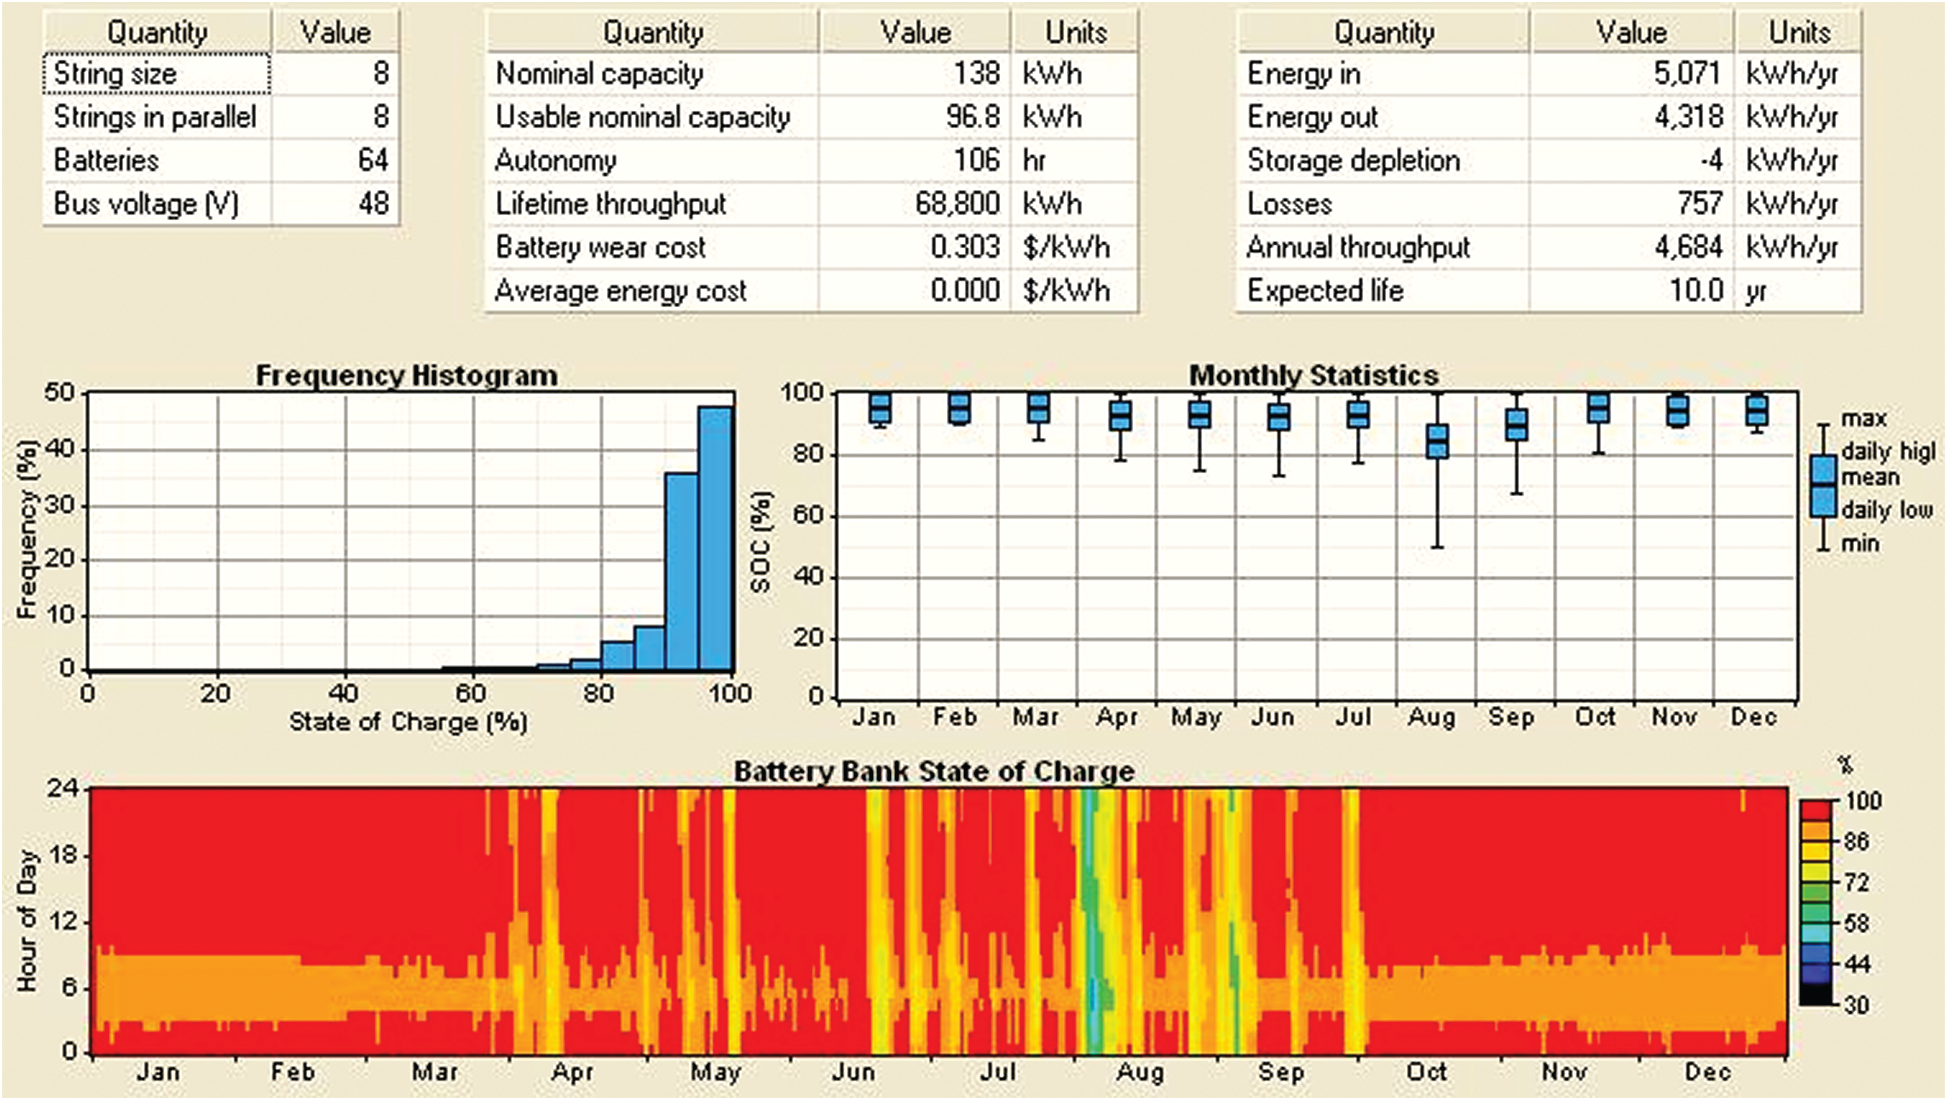Viewport: 1948px width, 1101px height.
Task: Click the Bus voltage (V) row
Action: click(146, 204)
